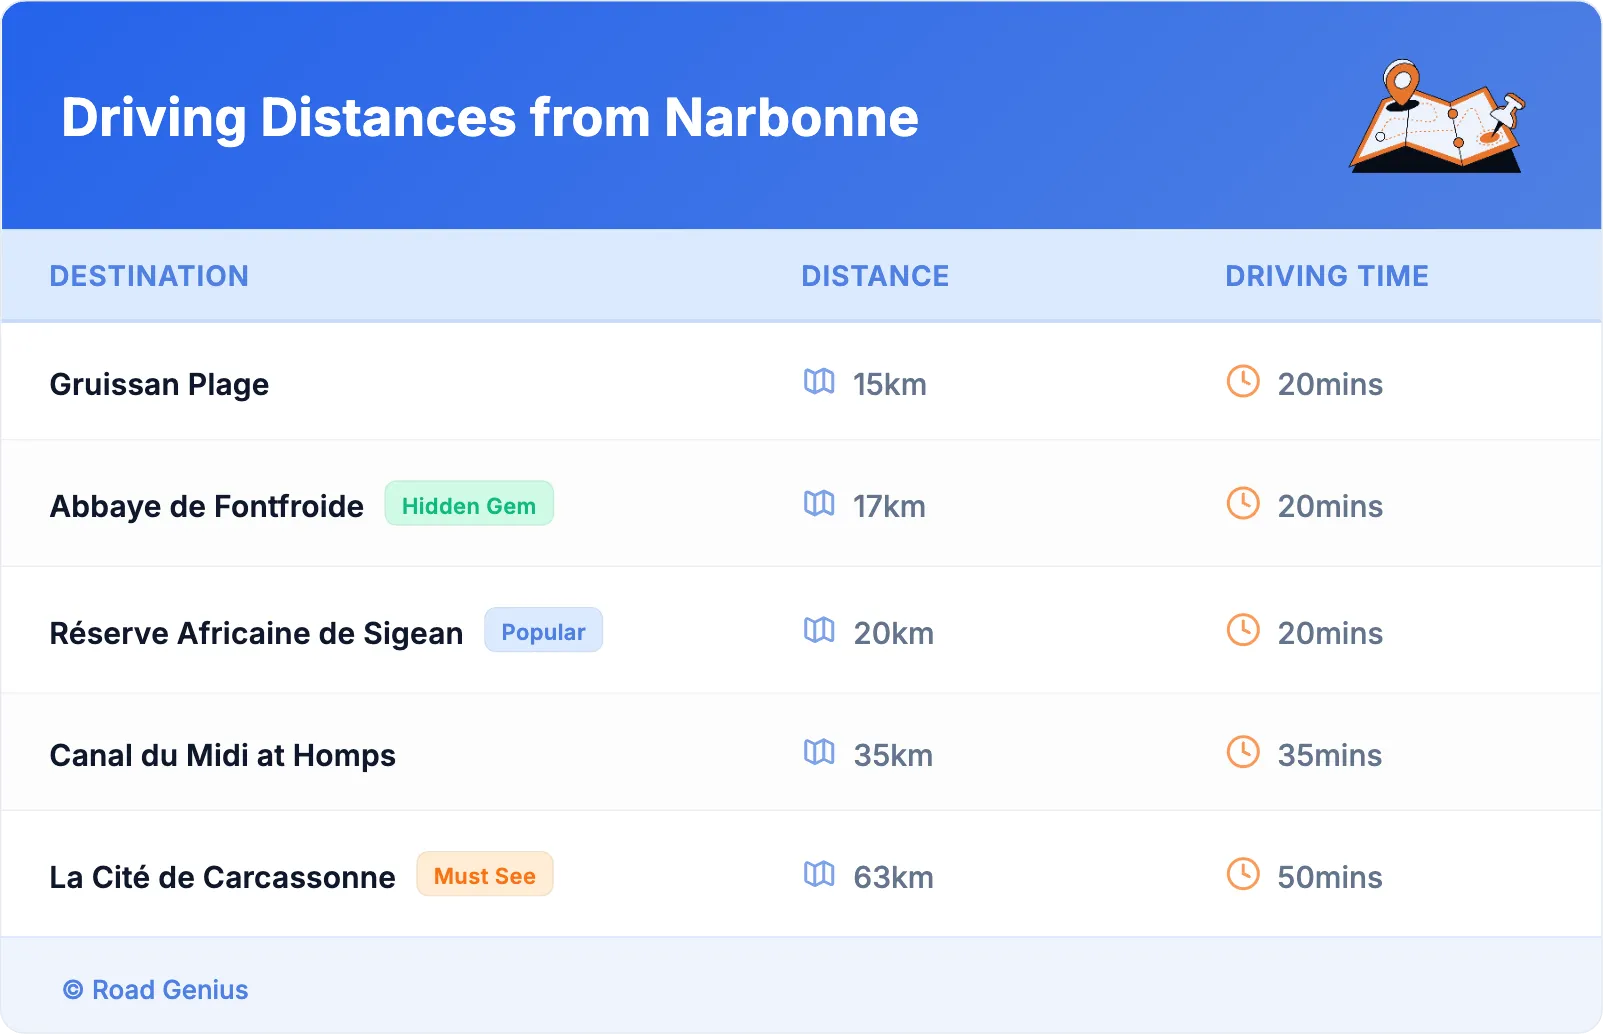Screen dimensions: 1604x1034
Task: Click the Must See badge
Action: 485,875
